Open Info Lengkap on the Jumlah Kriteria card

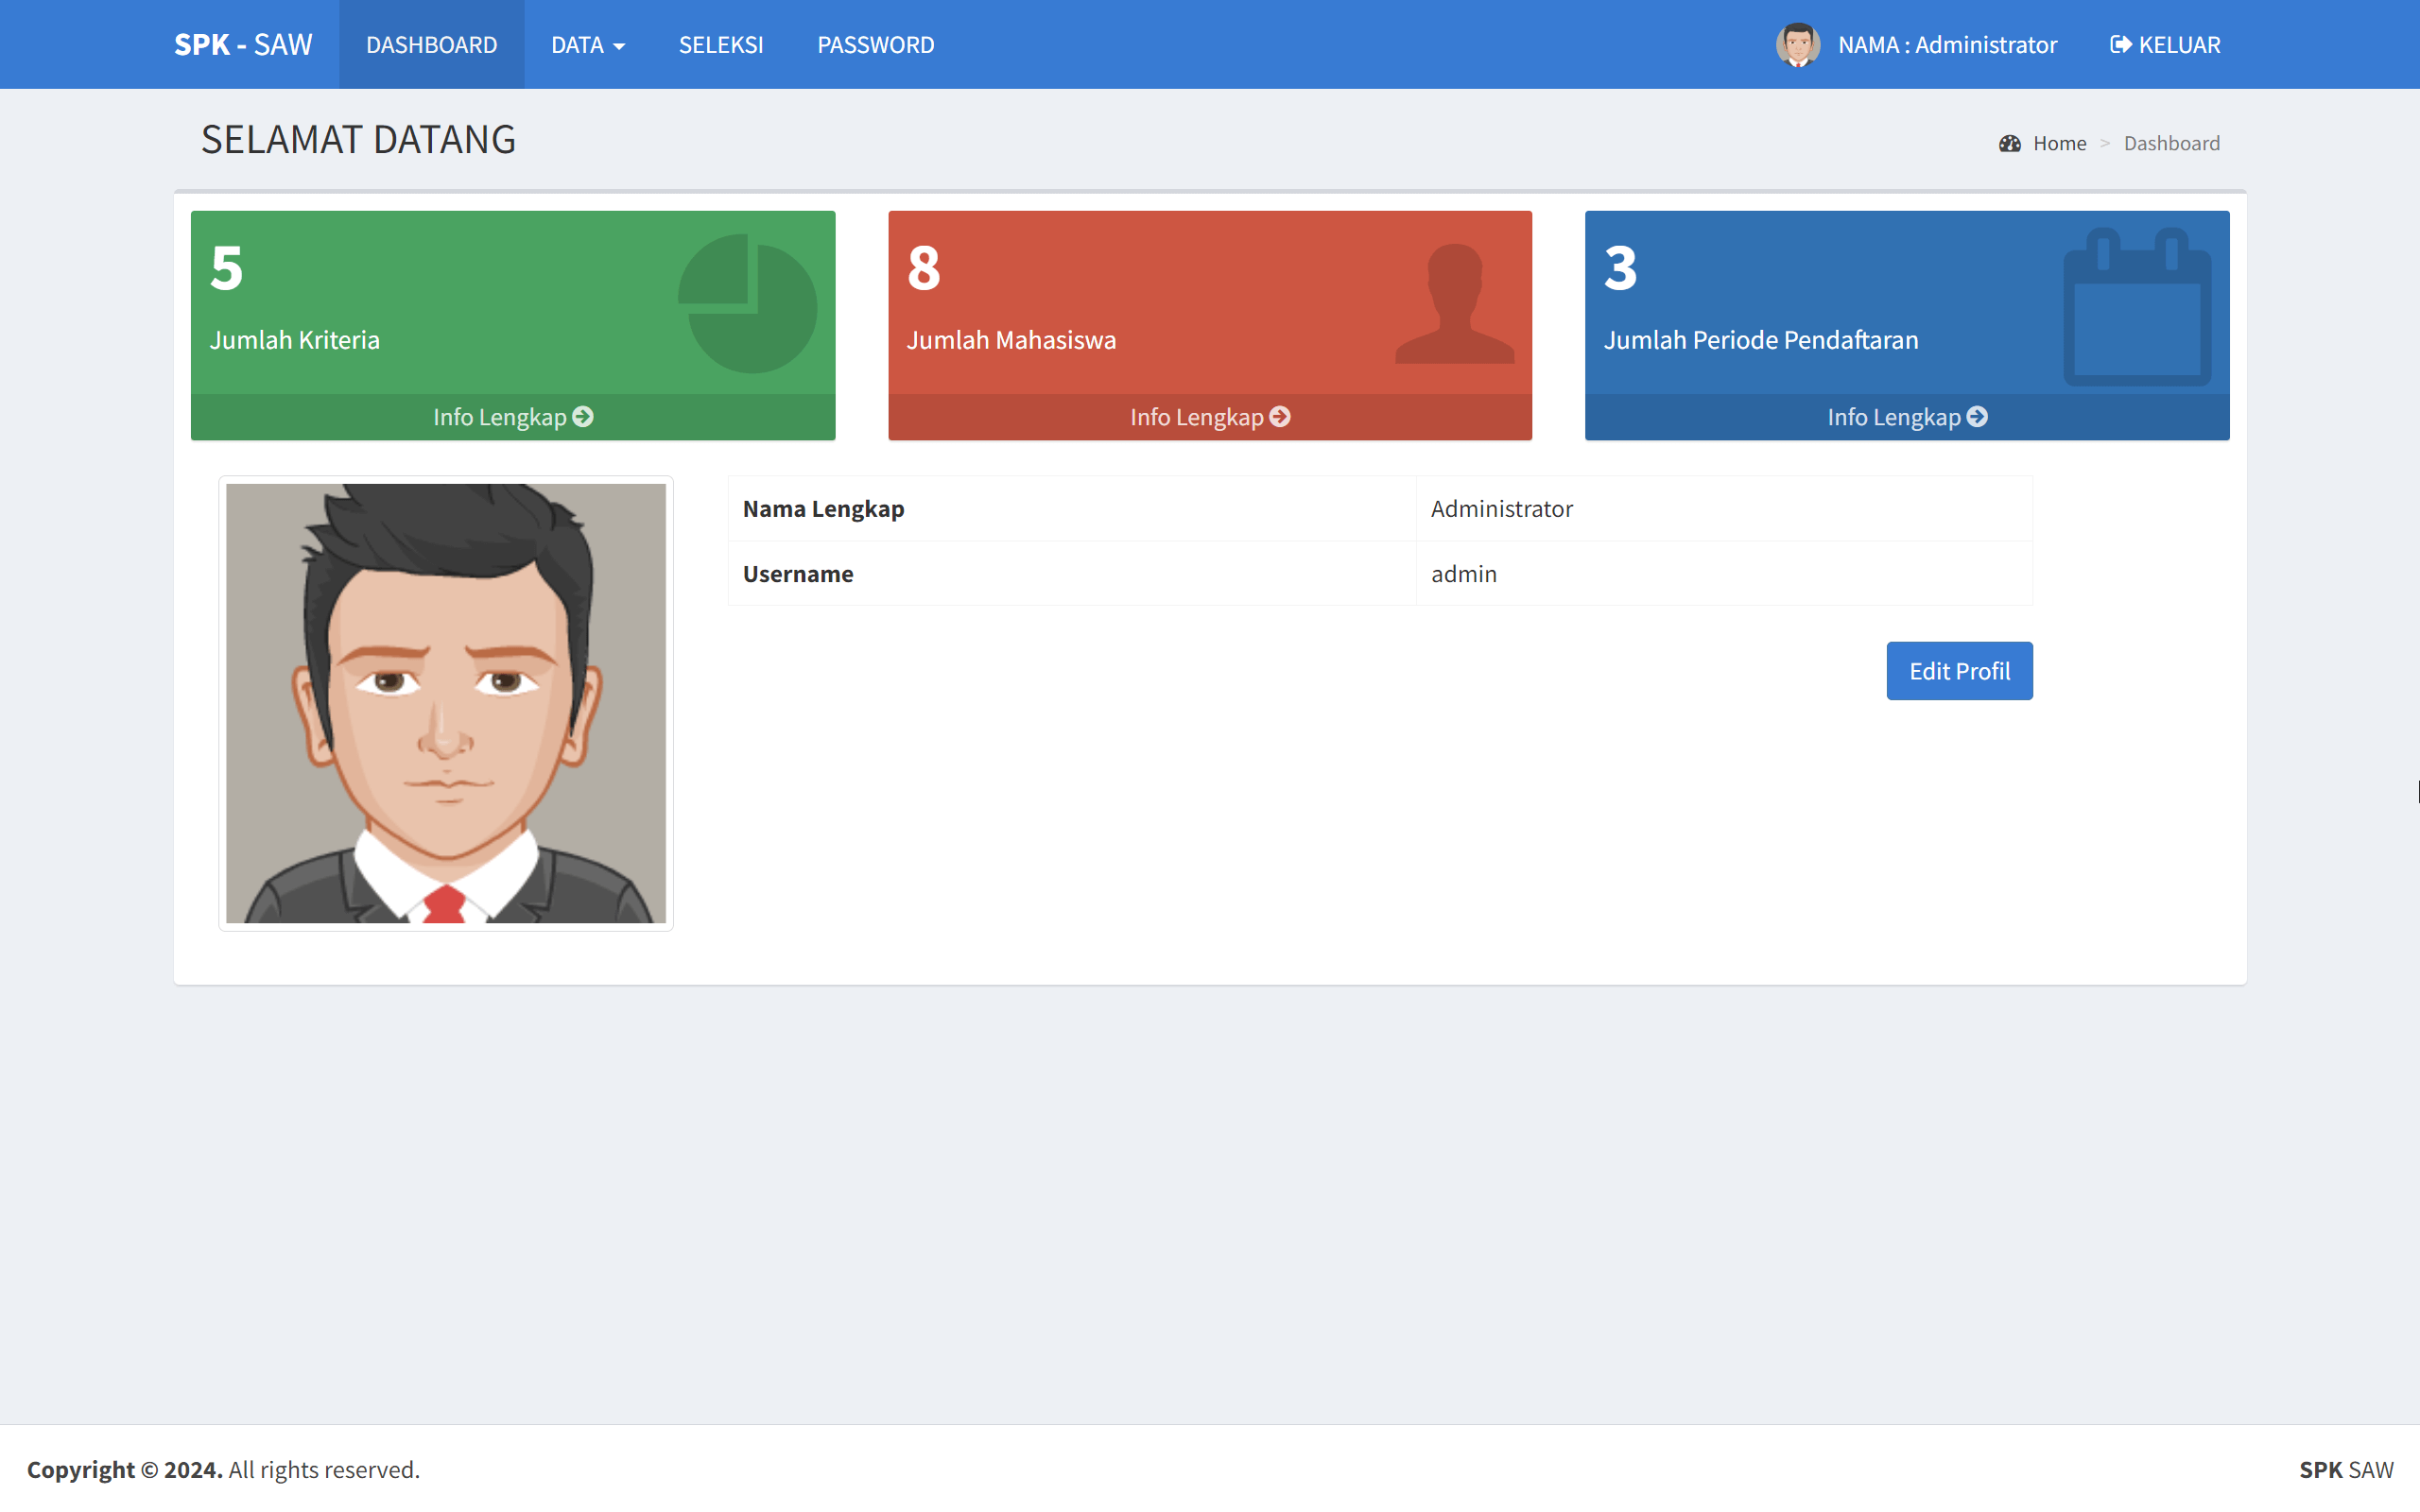click(x=511, y=417)
